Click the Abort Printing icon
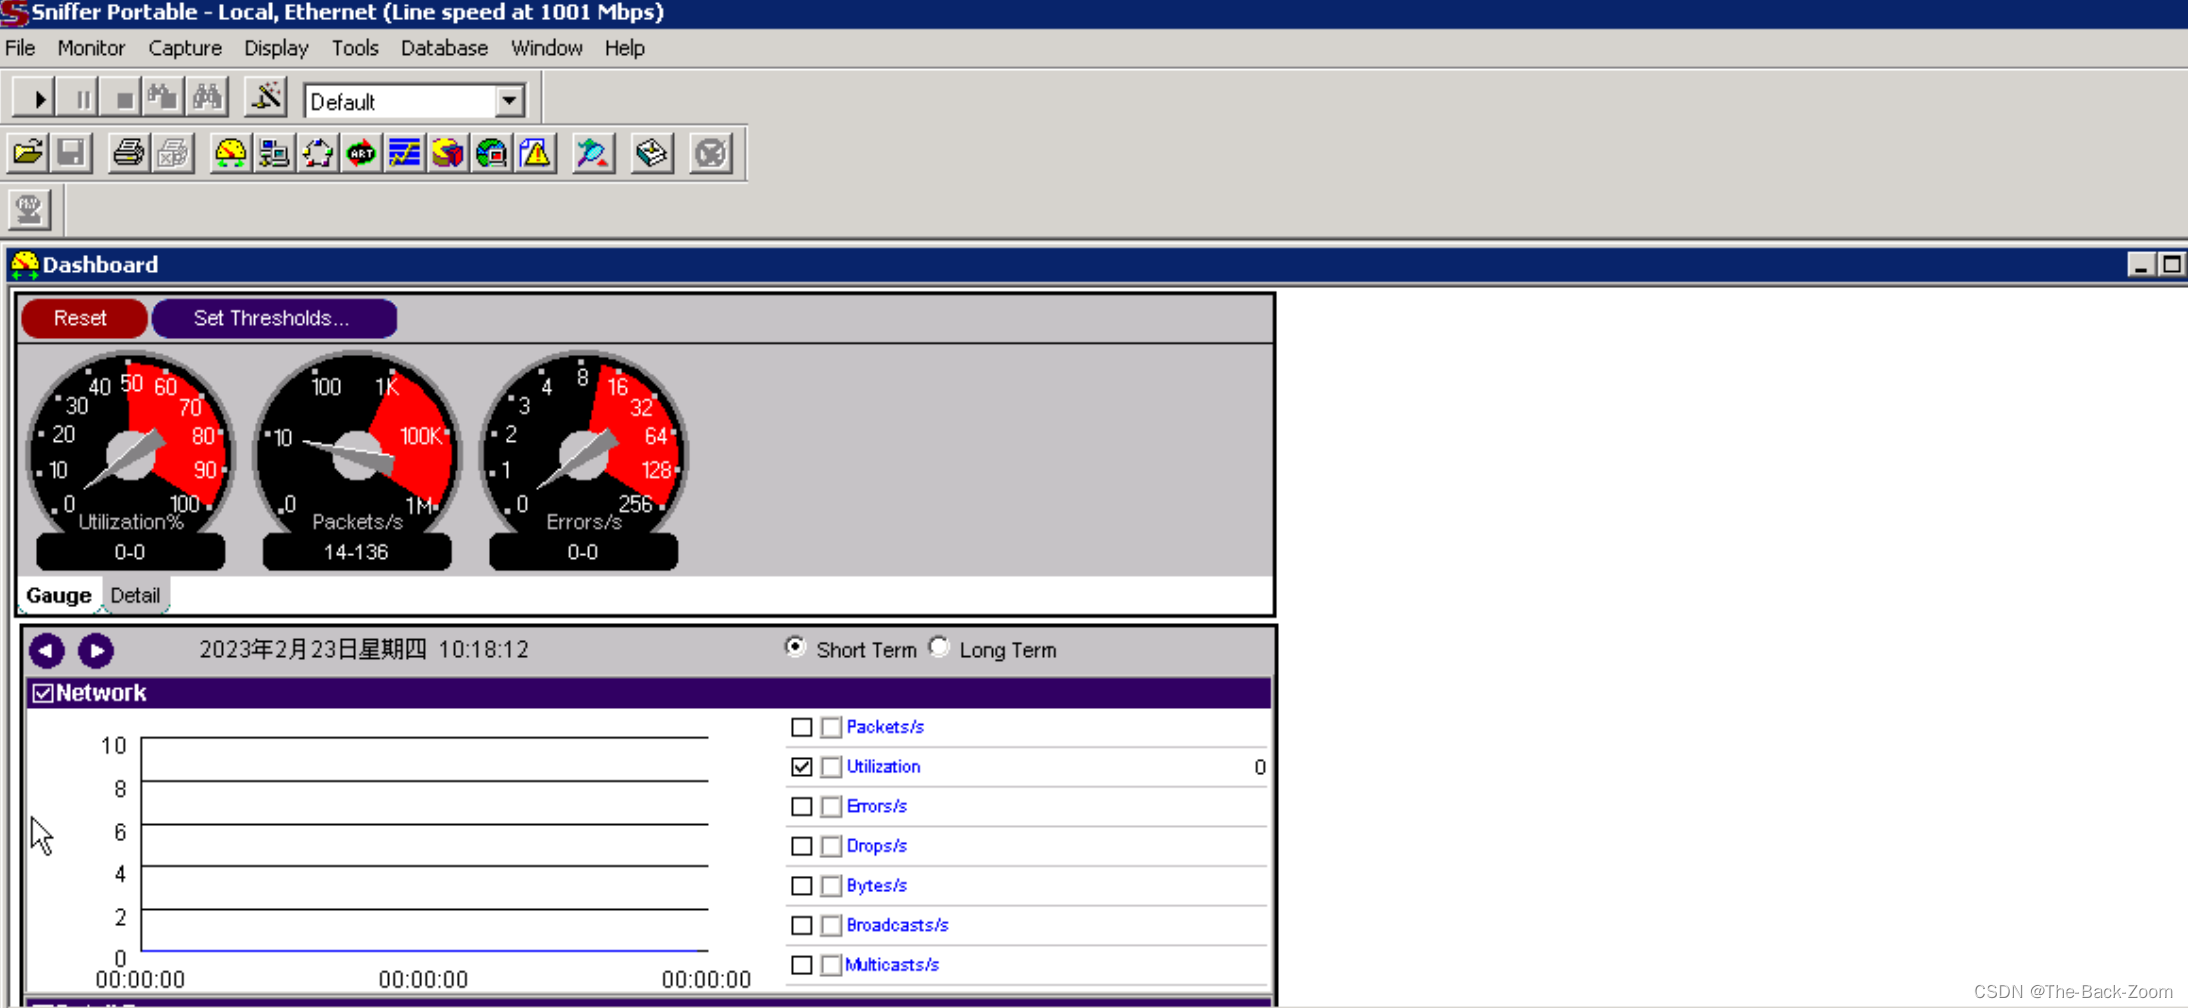 click(x=173, y=153)
